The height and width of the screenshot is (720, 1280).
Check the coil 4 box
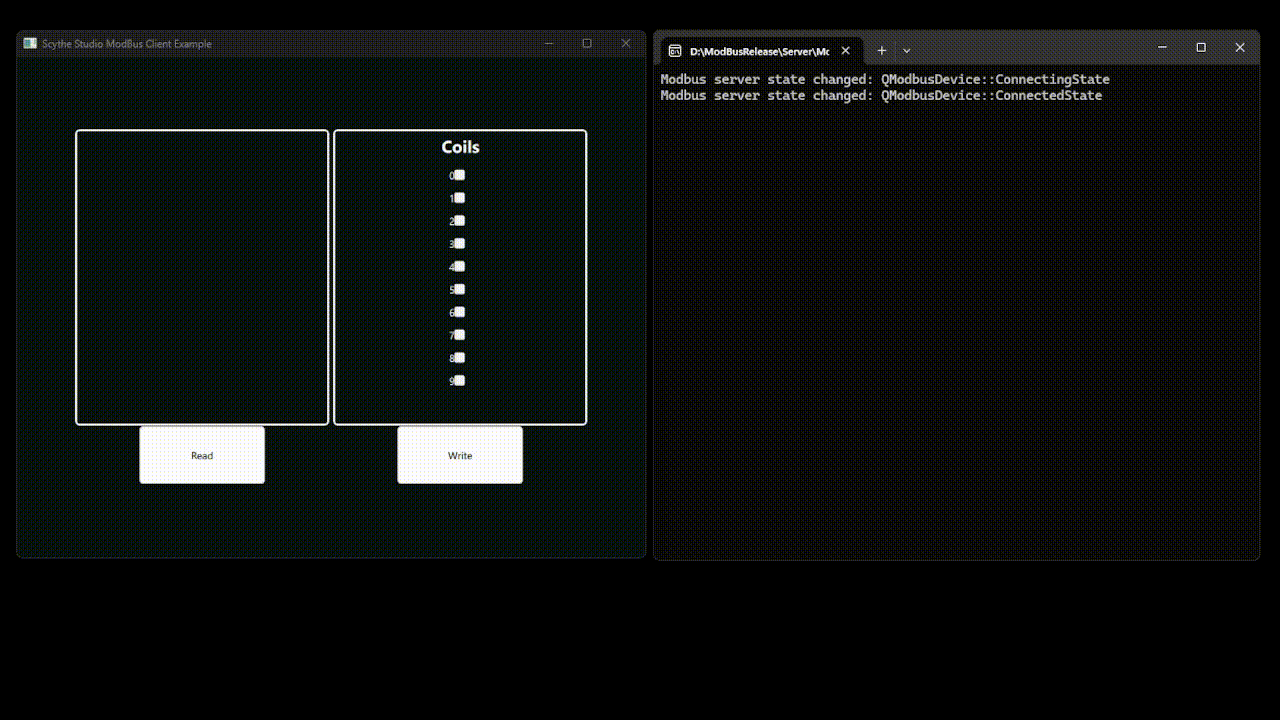point(459,266)
